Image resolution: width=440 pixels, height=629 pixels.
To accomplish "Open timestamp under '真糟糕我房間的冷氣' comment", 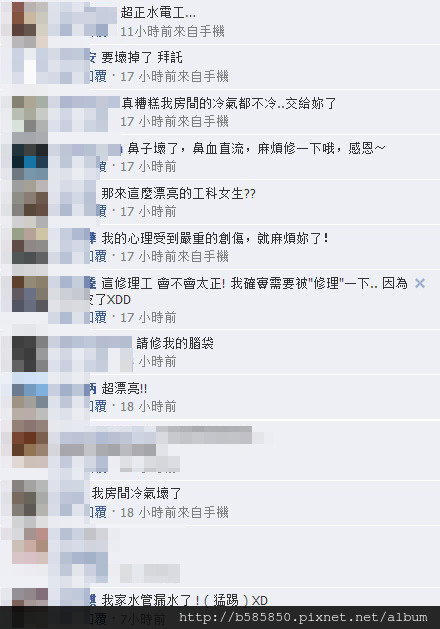I will (174, 121).
